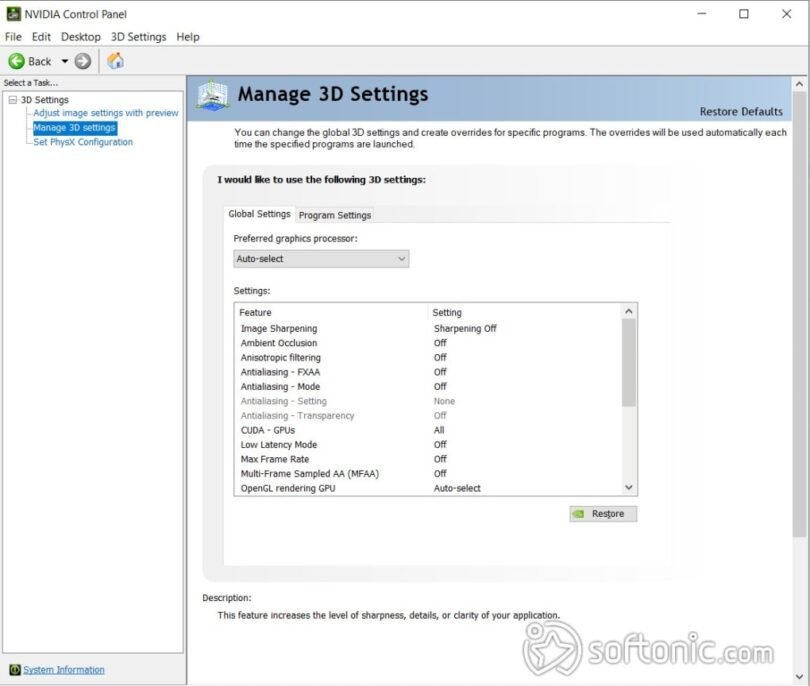810x686 pixels.
Task: Click the settings list scroll-down arrow
Action: (629, 487)
